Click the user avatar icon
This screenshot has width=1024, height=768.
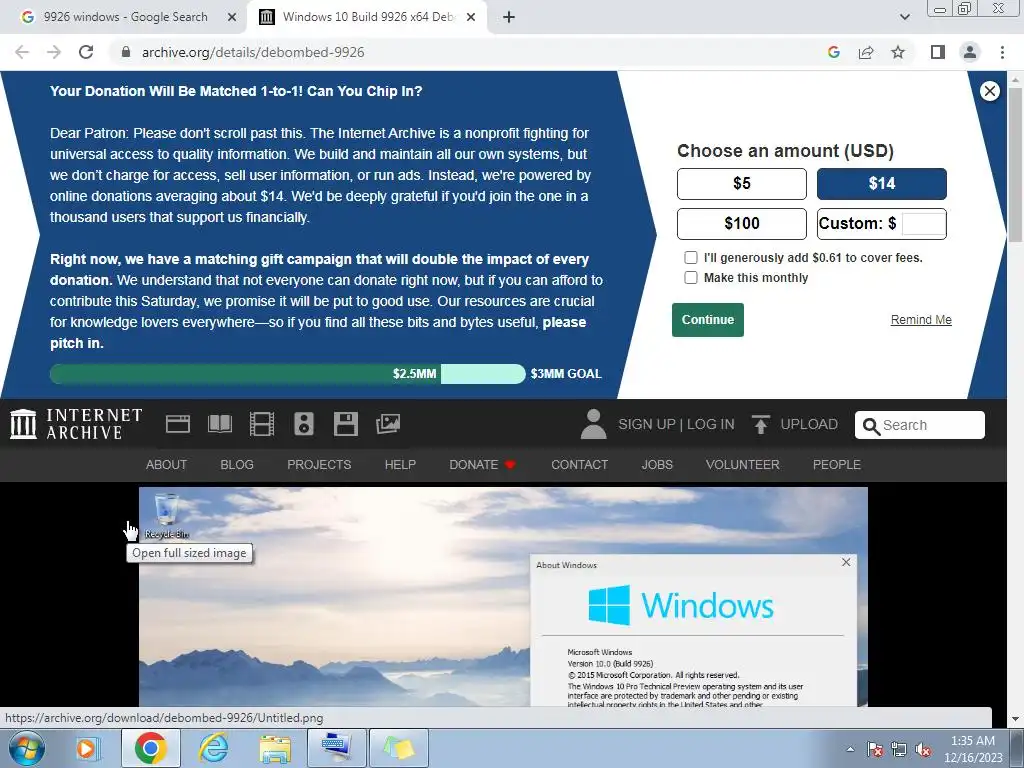593,424
